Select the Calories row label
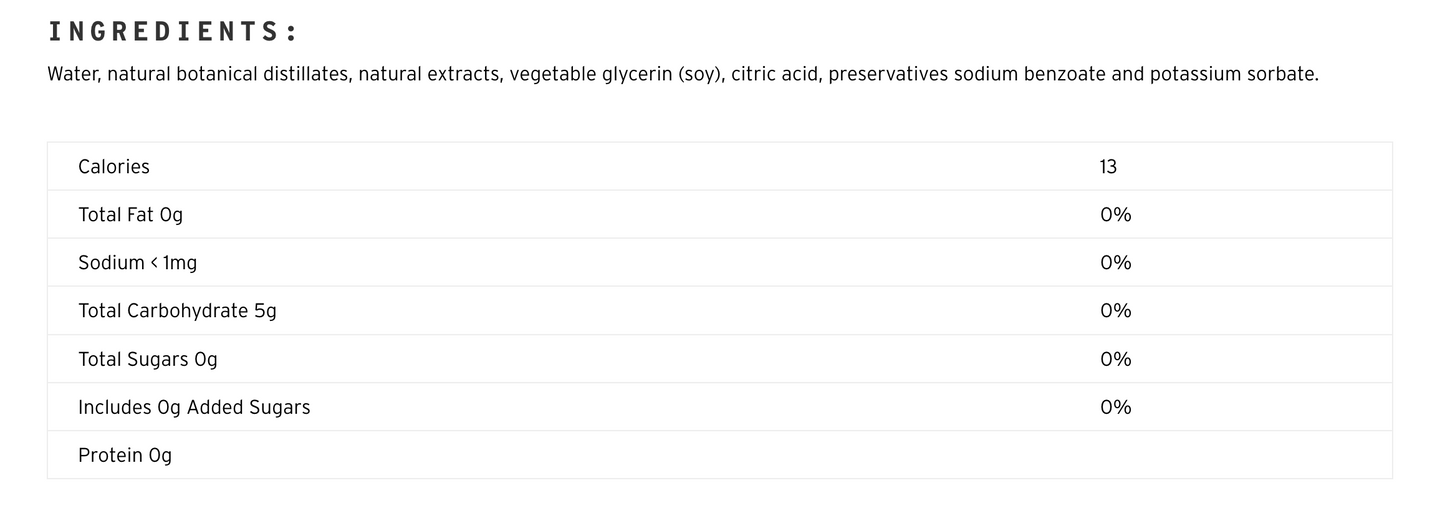Image resolution: width=1445 pixels, height=526 pixels. 114,167
